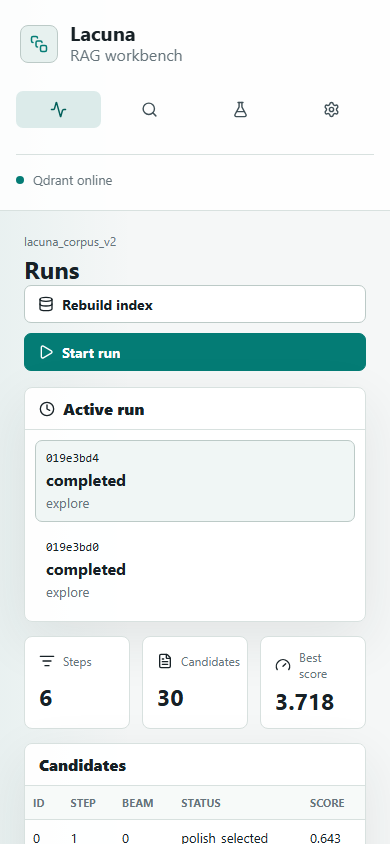Click the ID column header

tap(39, 803)
